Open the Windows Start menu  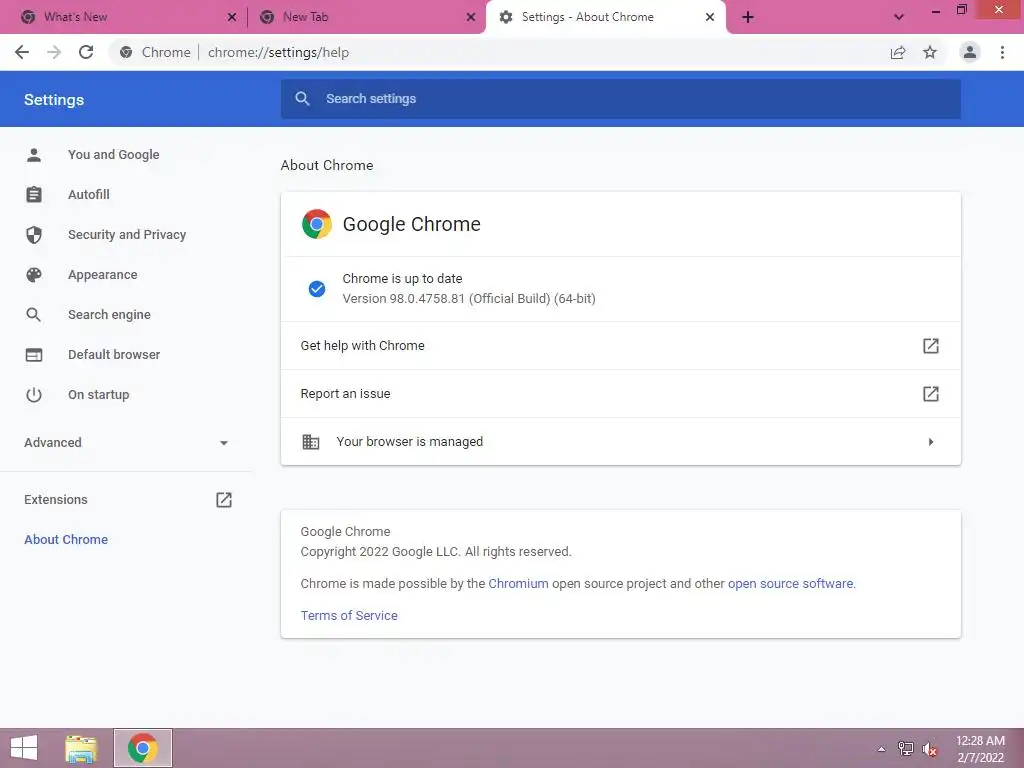(24, 748)
